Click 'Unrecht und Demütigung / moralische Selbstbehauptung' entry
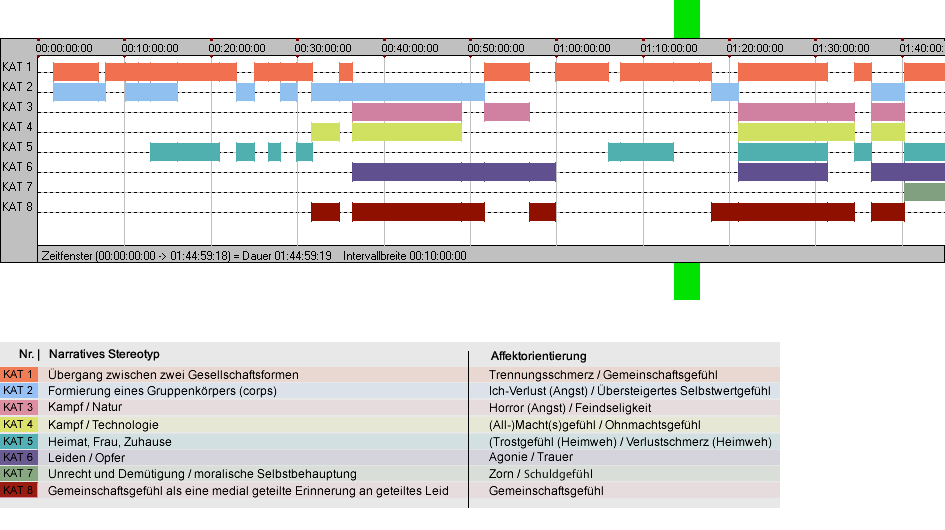This screenshot has height=530, width=945. tap(202, 474)
